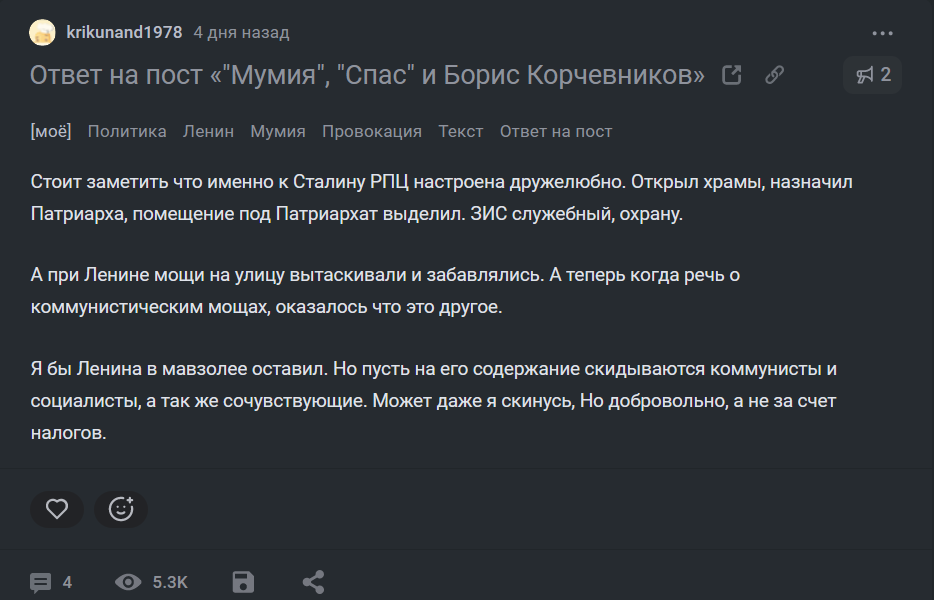The width and height of the screenshot is (934, 600).
Task: Like the post with heart button
Action: pyautogui.click(x=57, y=509)
